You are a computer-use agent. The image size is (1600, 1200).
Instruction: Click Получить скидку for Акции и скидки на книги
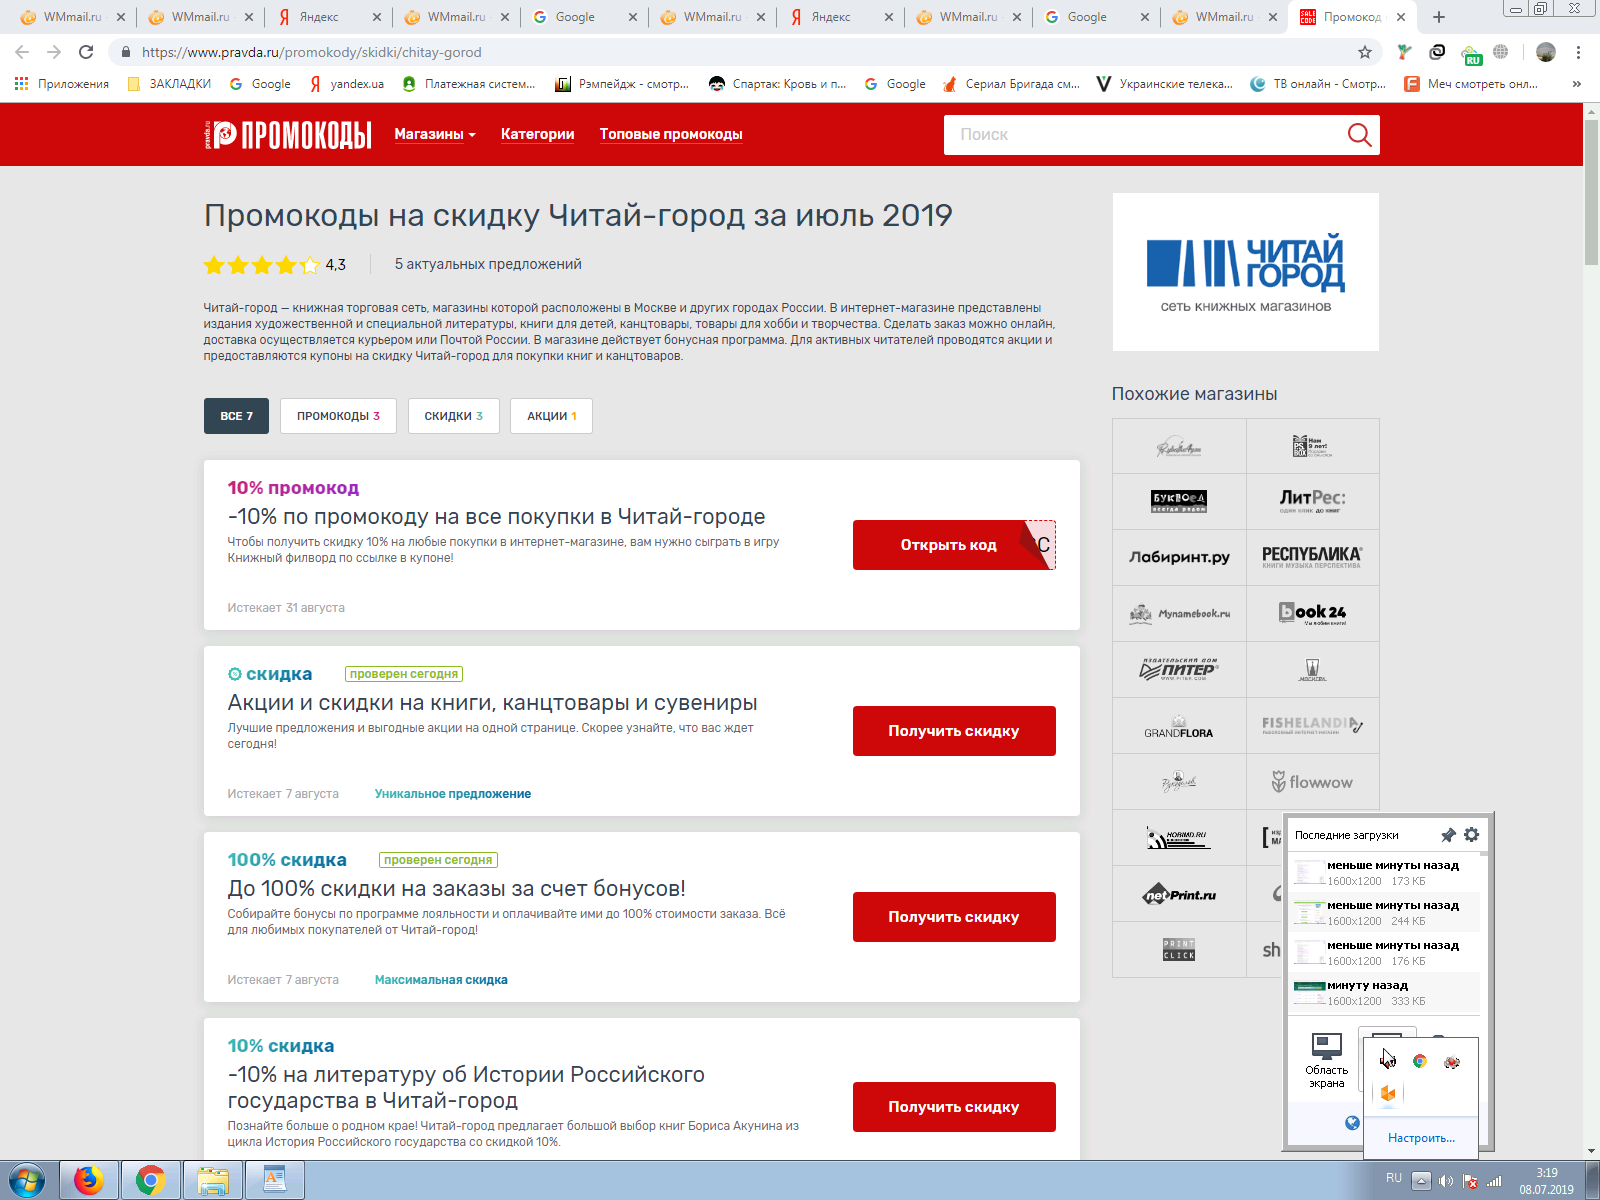coord(954,731)
